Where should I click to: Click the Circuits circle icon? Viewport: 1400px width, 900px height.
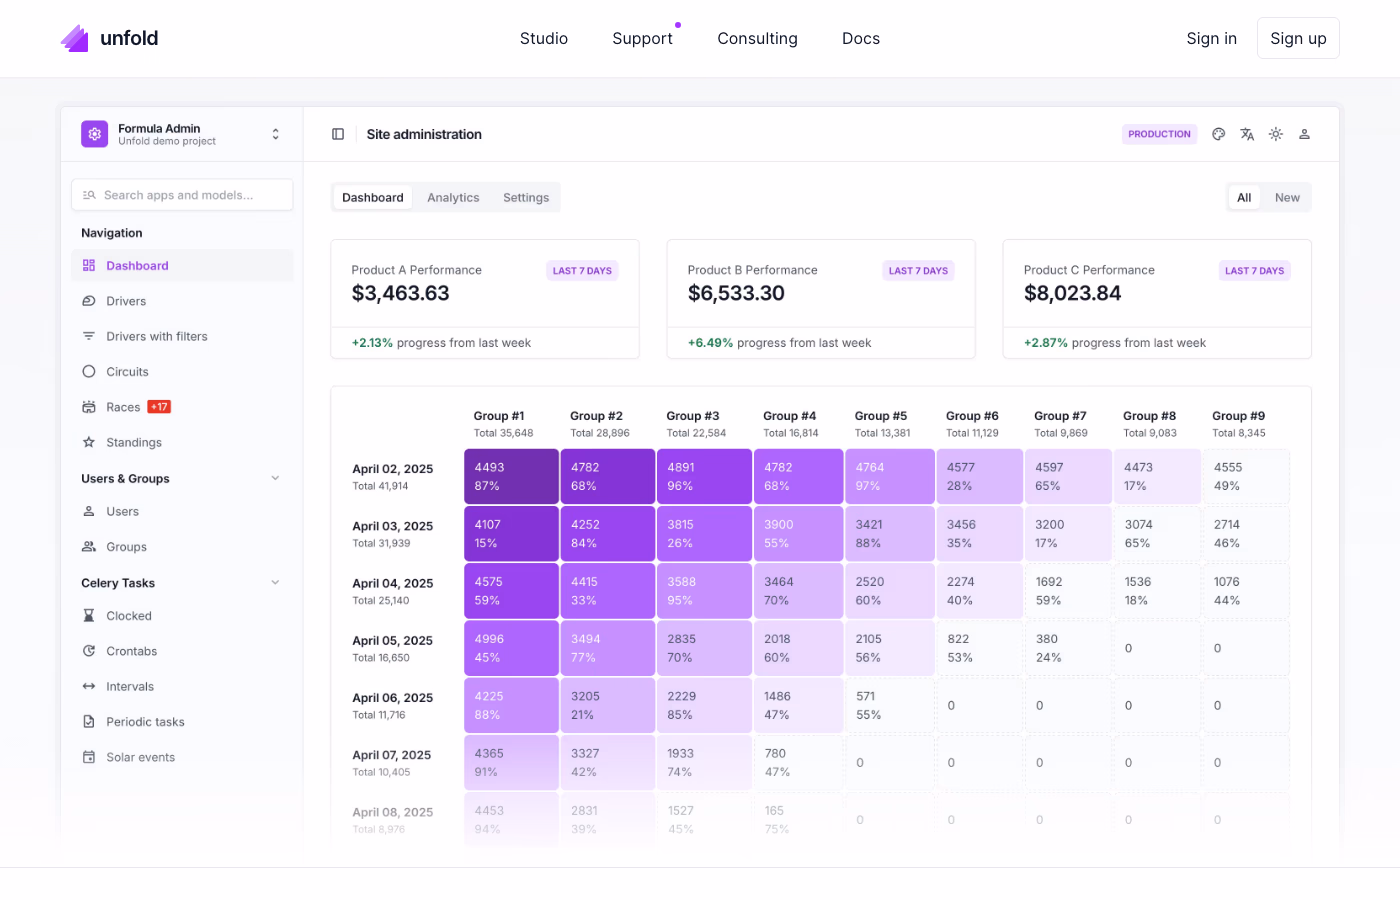coord(89,371)
